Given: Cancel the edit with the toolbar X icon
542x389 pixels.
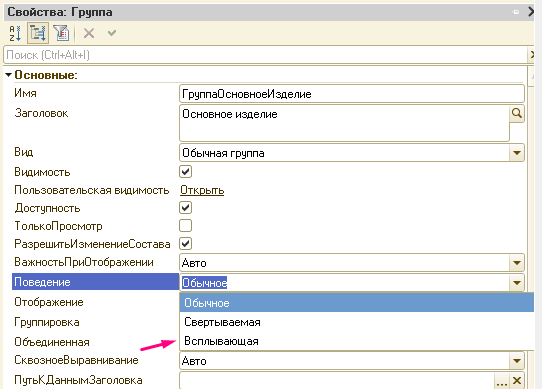Looking at the screenshot, I should click(89, 33).
